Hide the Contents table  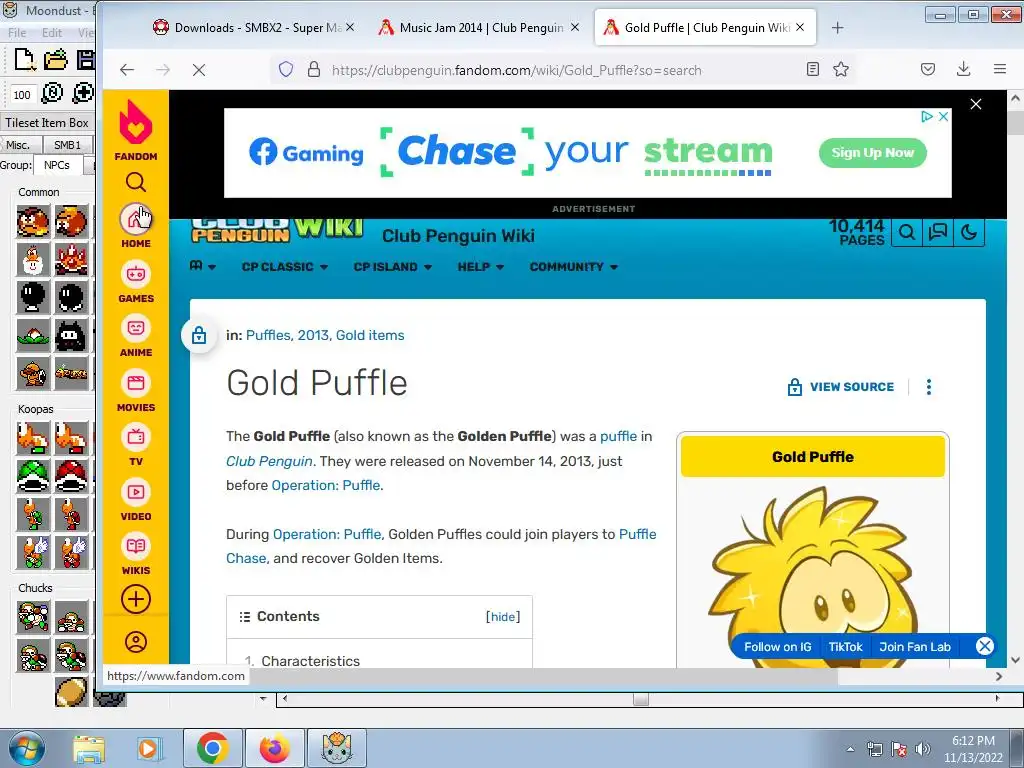click(x=503, y=616)
